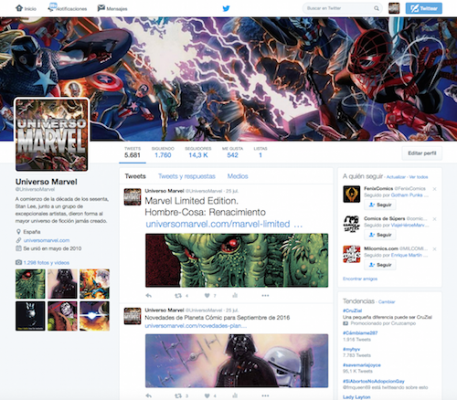
Task: Dismiss the Comics de Súpers suggestion
Action: coord(434,219)
